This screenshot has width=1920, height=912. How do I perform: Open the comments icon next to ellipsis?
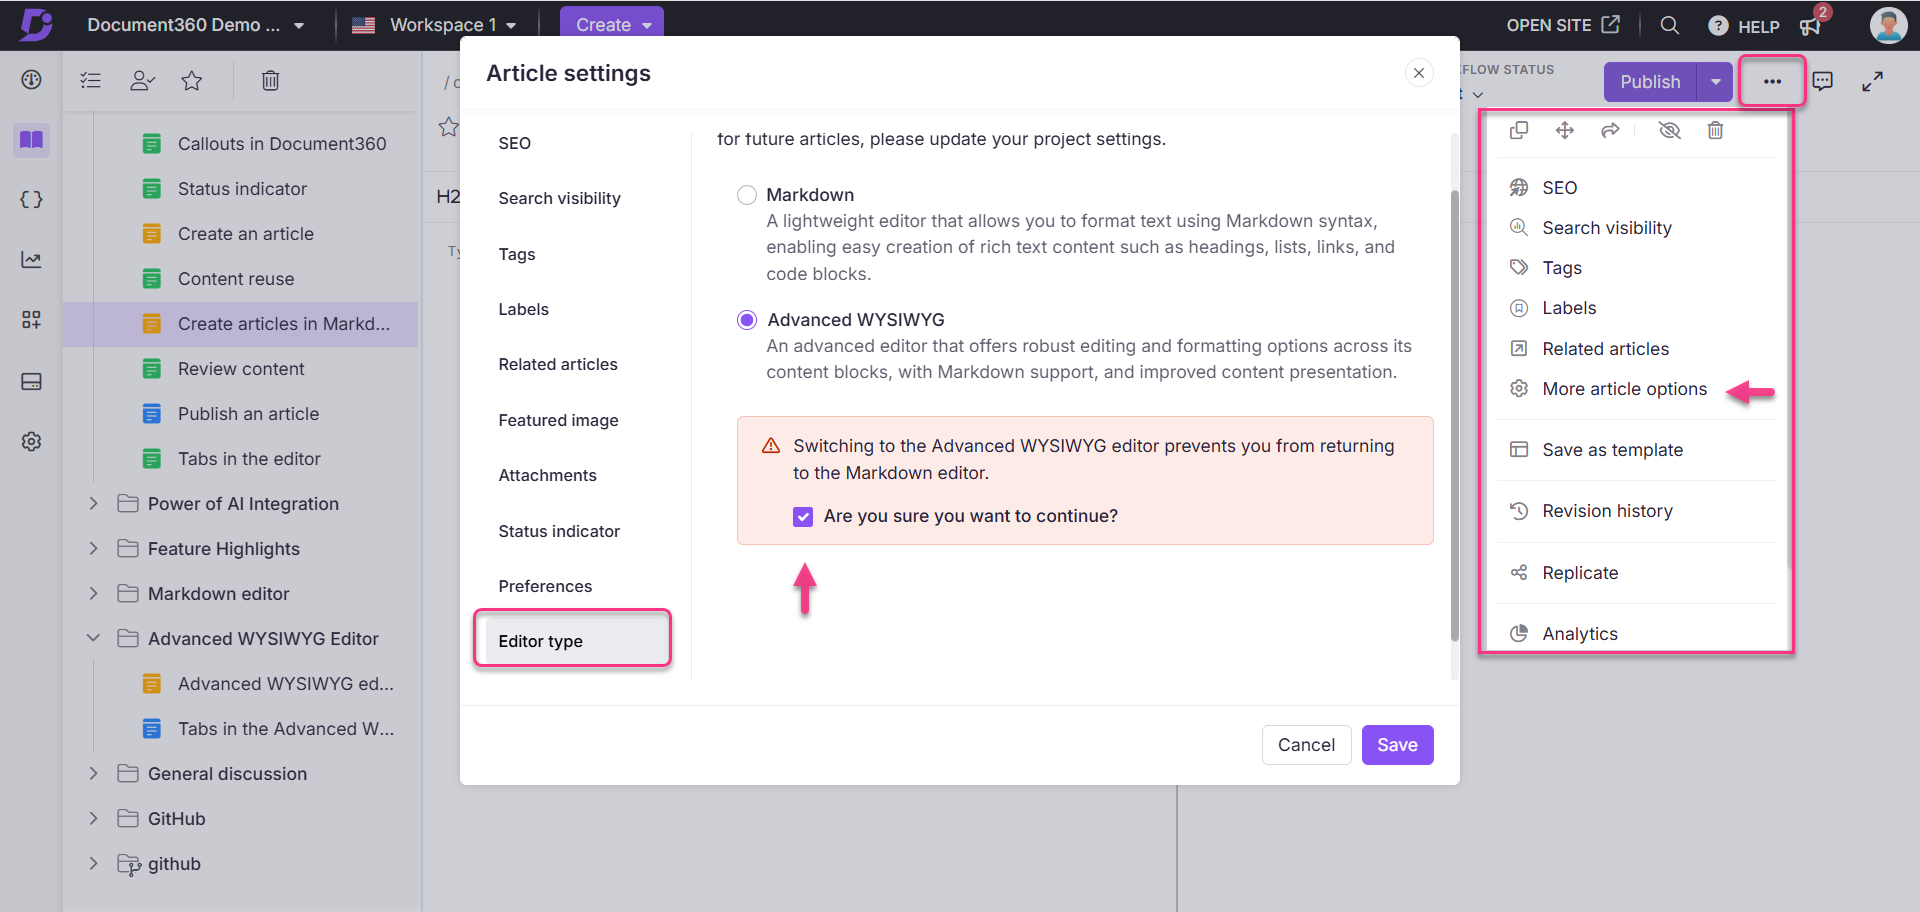tap(1823, 81)
